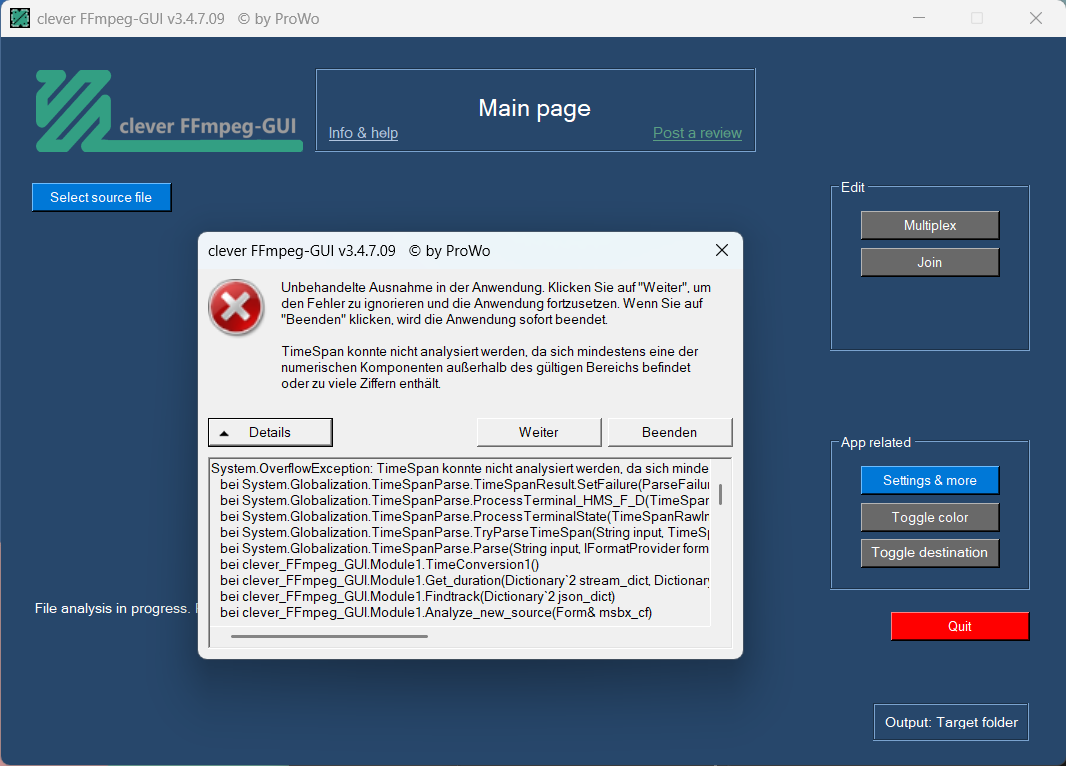Toggle color scheme with Toggle color

(929, 517)
